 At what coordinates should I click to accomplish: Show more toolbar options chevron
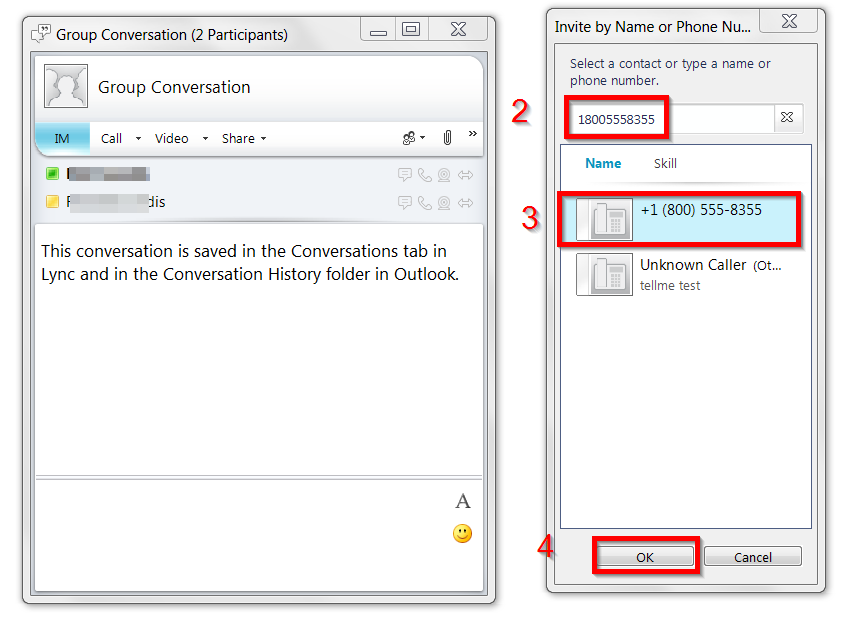[x=473, y=133]
